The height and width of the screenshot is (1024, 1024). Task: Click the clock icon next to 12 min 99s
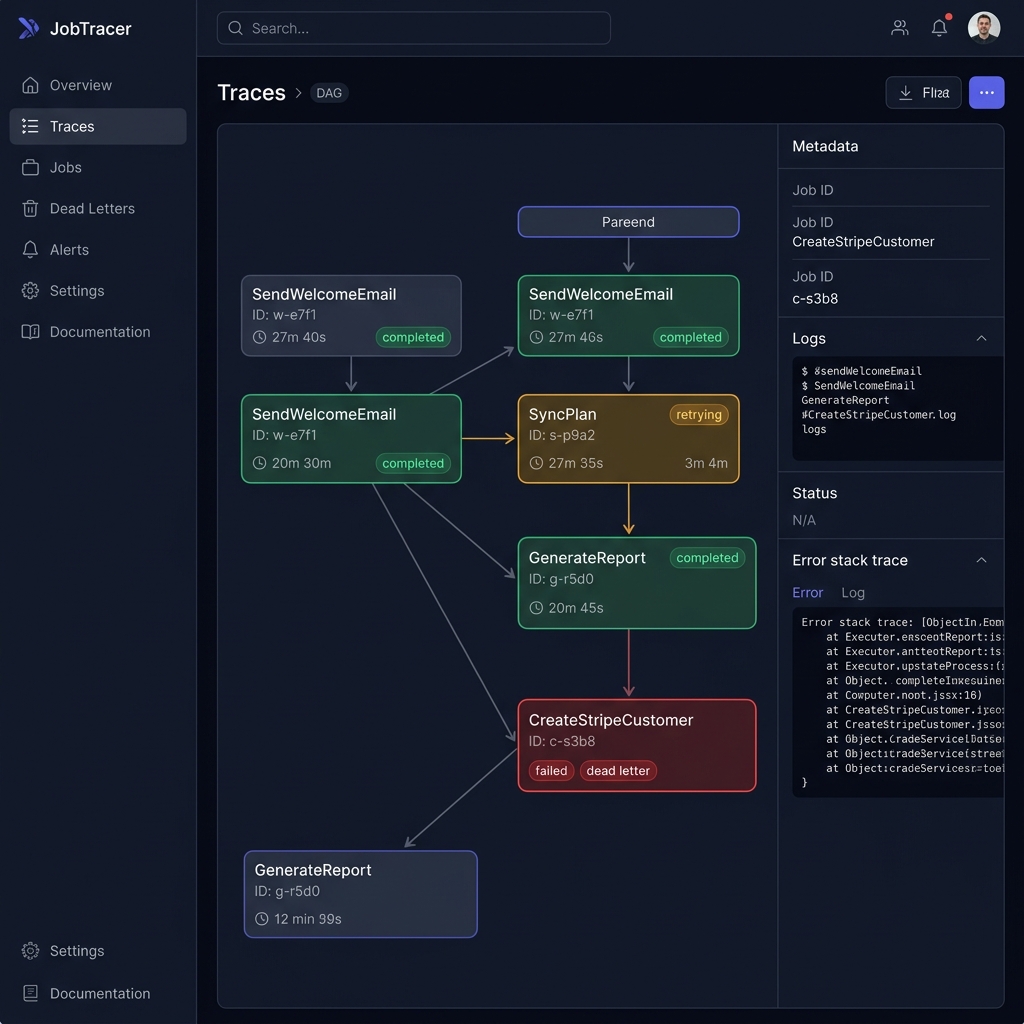point(262,919)
